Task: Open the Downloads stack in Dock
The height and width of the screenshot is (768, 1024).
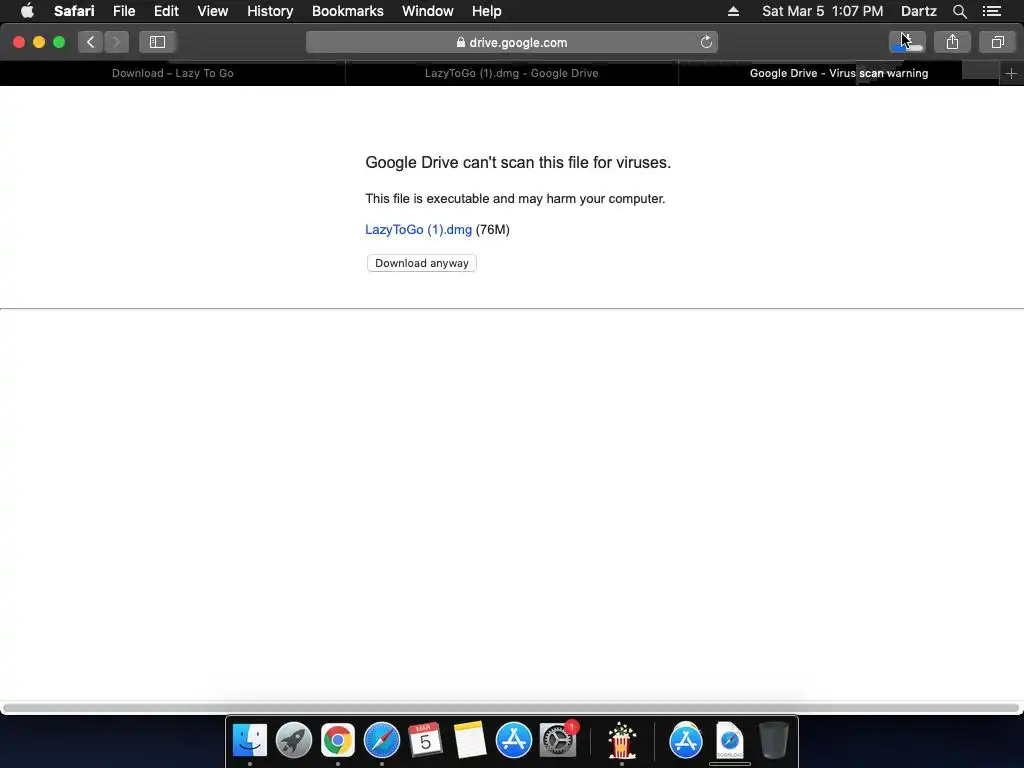Action: [x=729, y=741]
